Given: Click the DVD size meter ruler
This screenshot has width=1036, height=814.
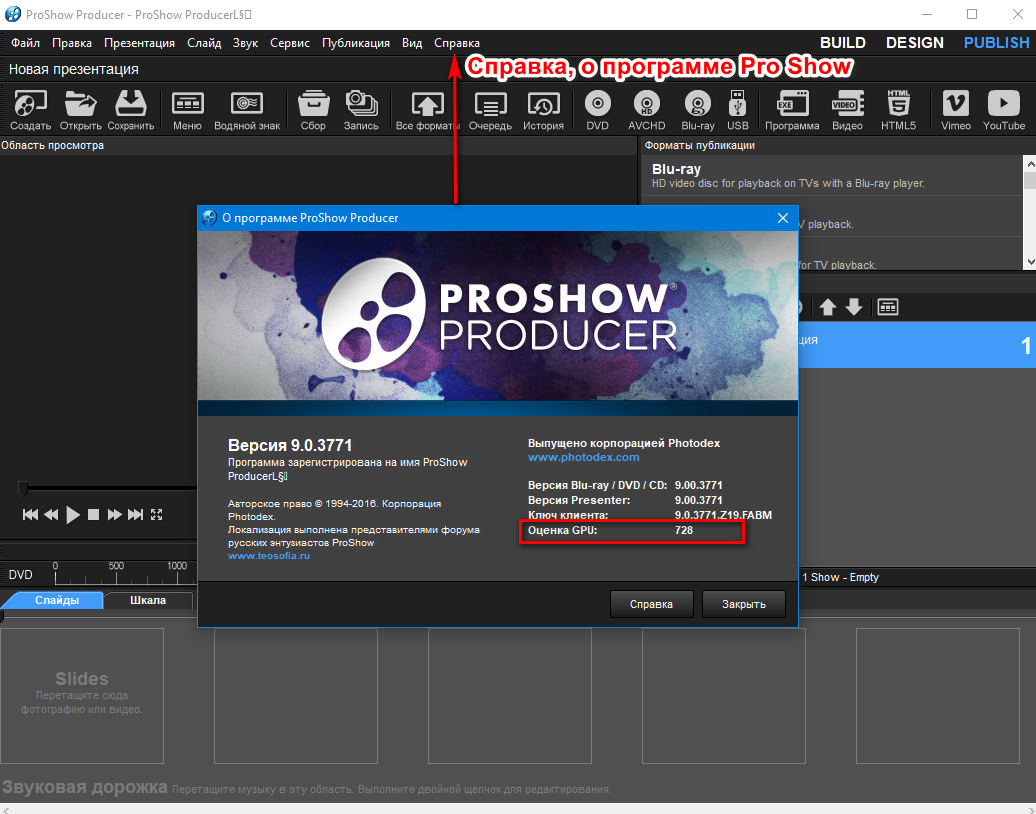Looking at the screenshot, I should [126, 574].
